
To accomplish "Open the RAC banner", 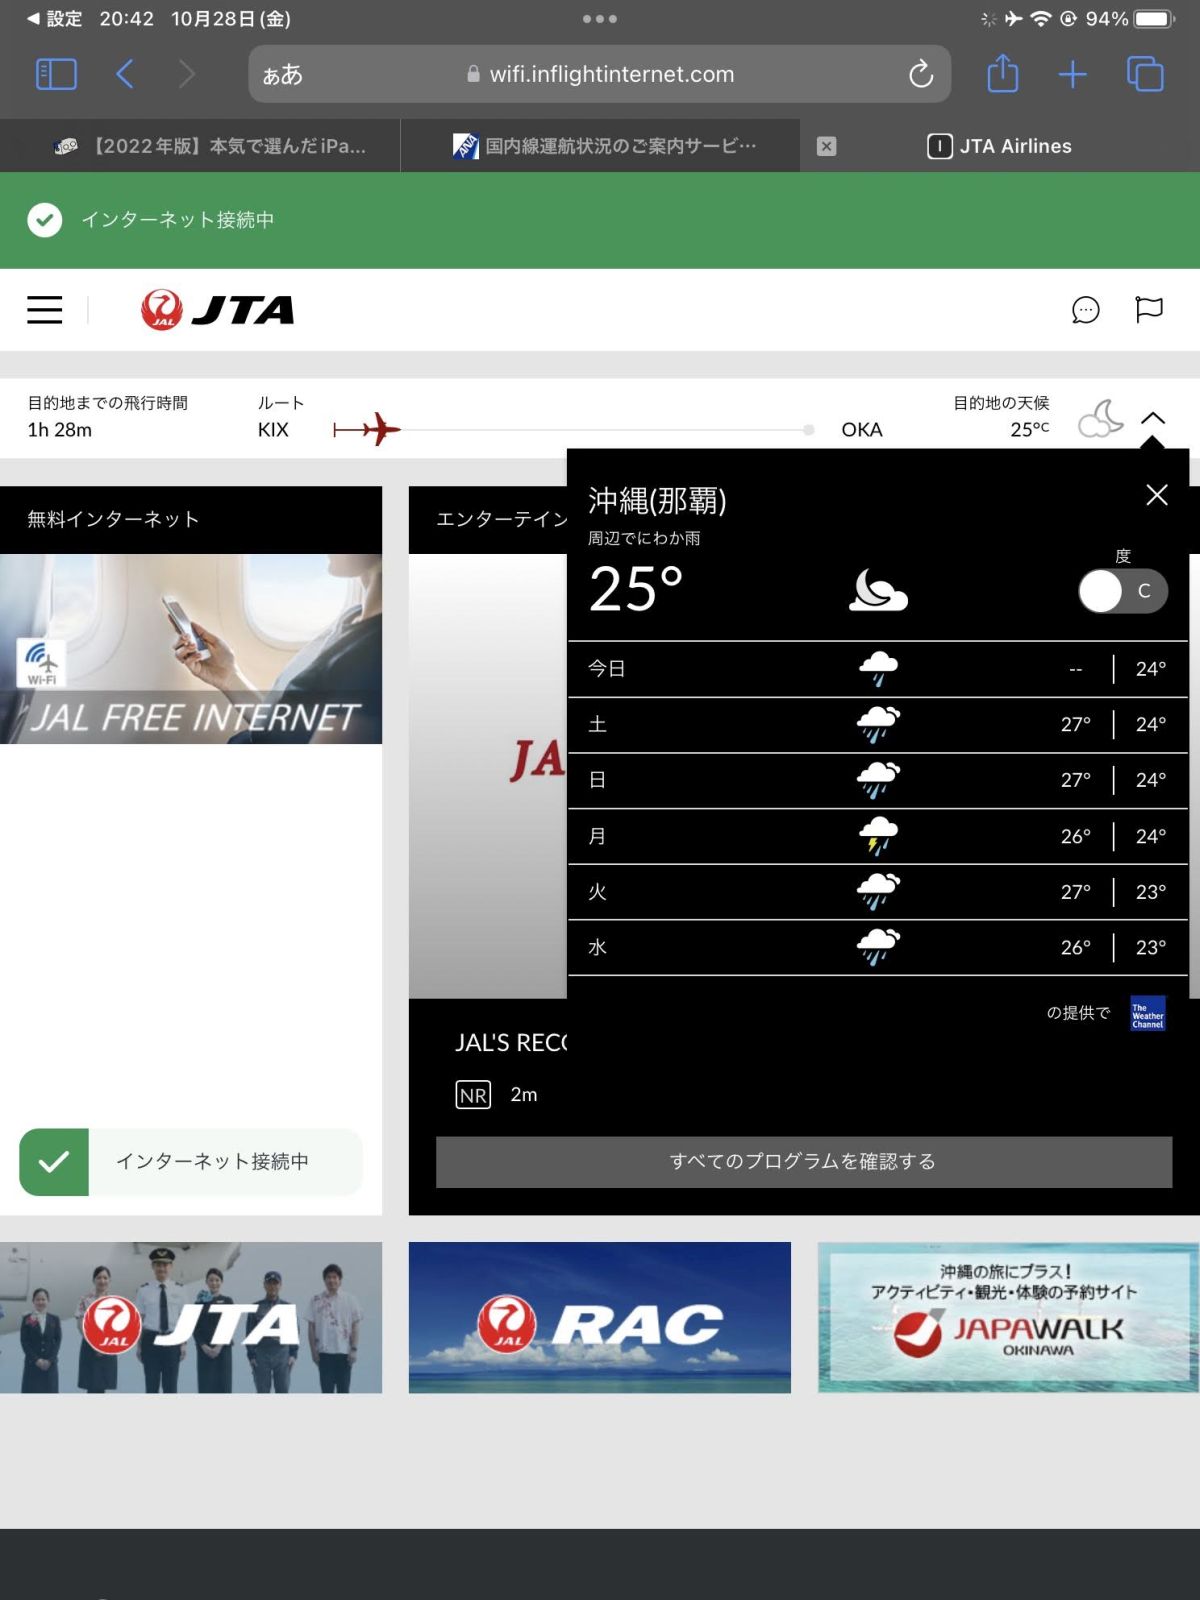I will click(x=600, y=1318).
